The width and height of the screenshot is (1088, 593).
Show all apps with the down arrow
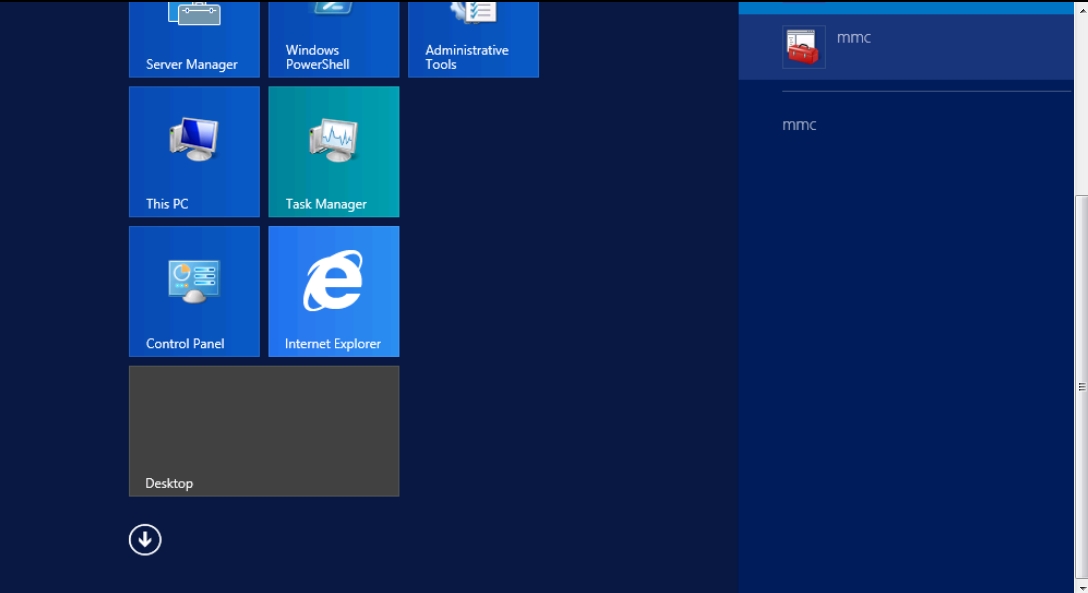(145, 540)
